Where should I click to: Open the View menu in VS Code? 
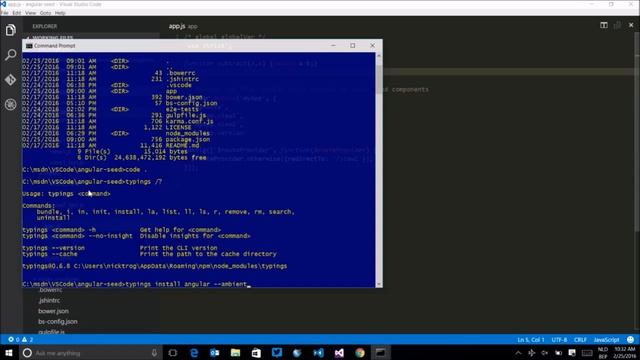[x=31, y=13]
